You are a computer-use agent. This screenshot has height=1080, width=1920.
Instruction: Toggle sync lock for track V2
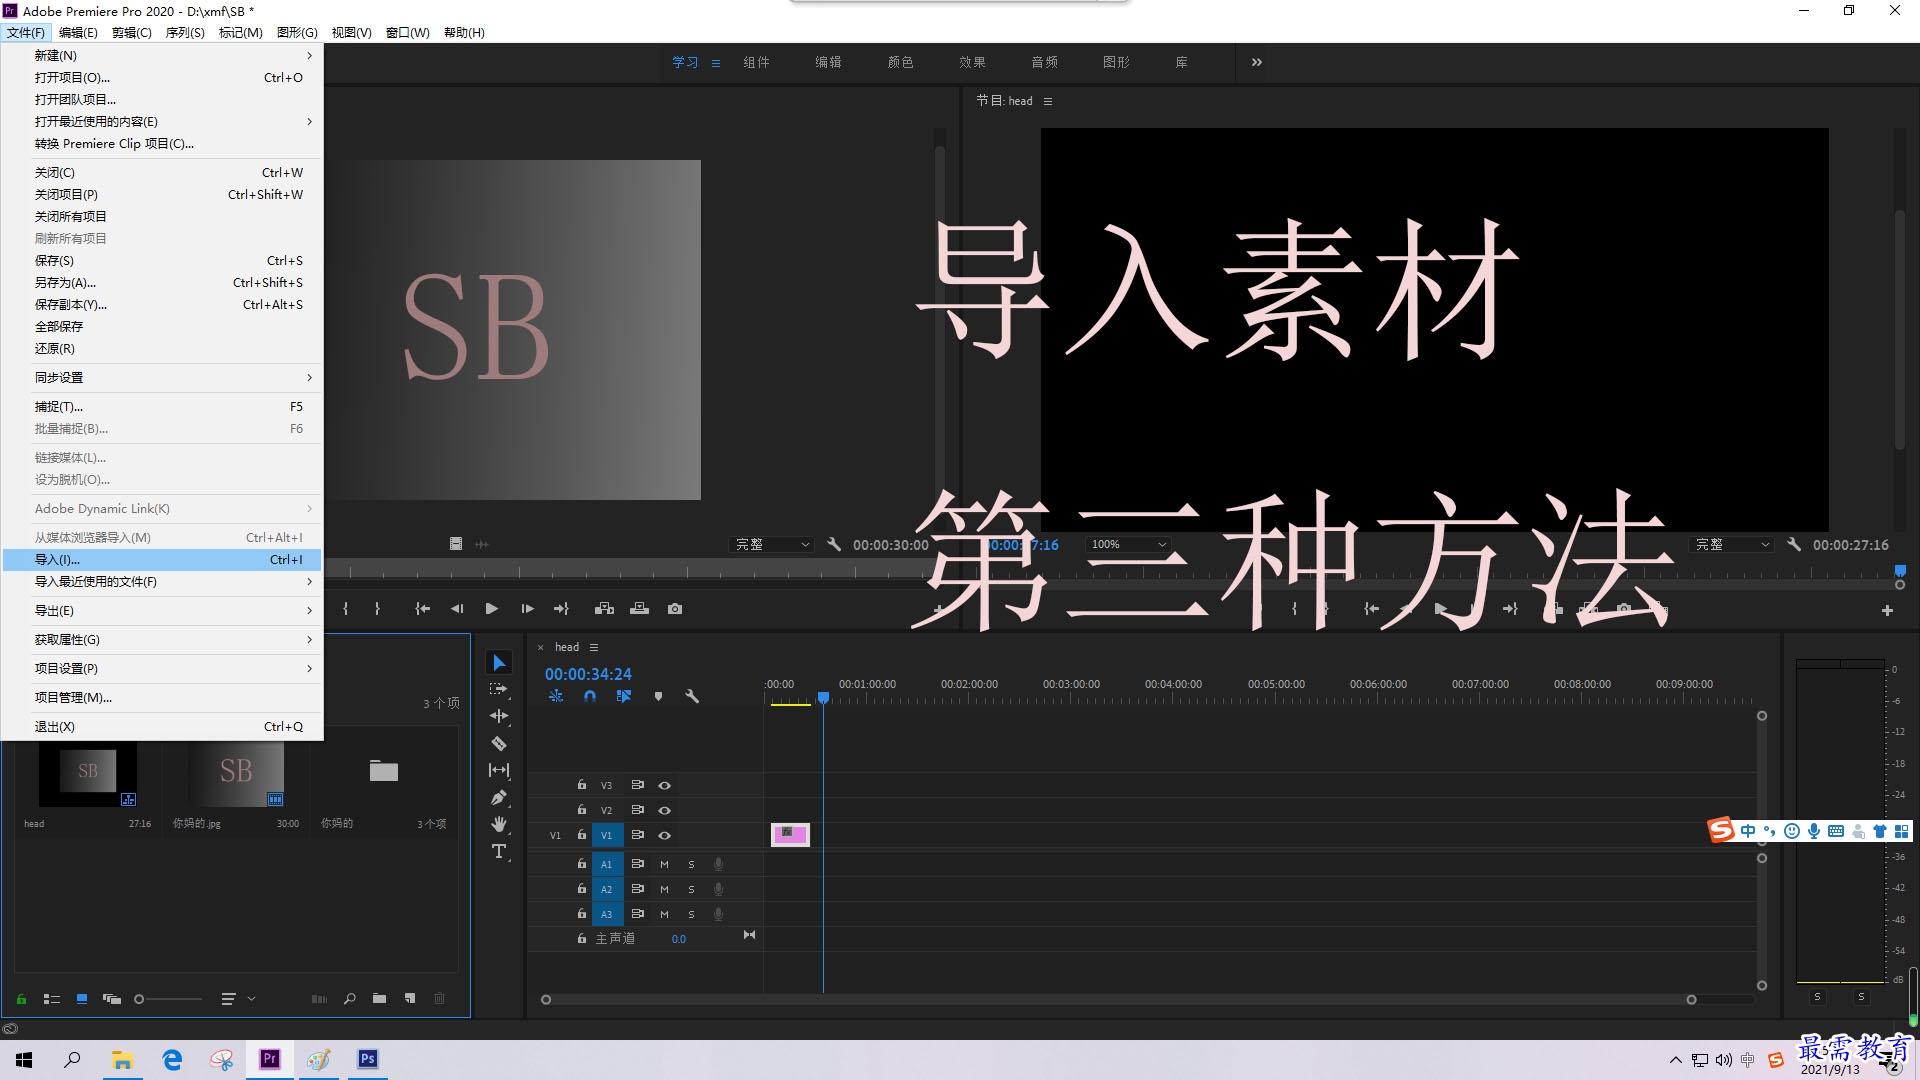click(637, 810)
